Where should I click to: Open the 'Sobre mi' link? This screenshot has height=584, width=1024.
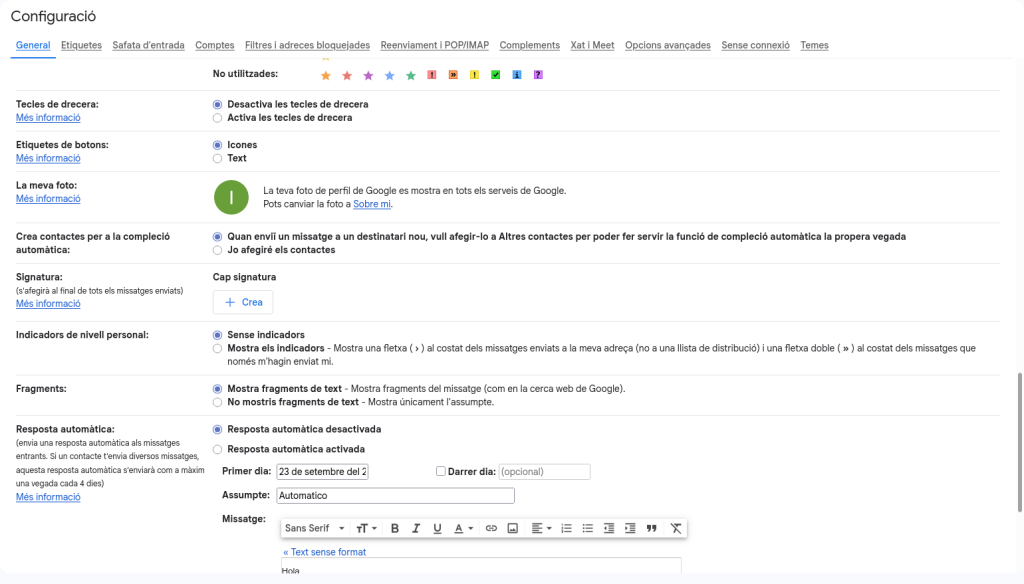372,204
